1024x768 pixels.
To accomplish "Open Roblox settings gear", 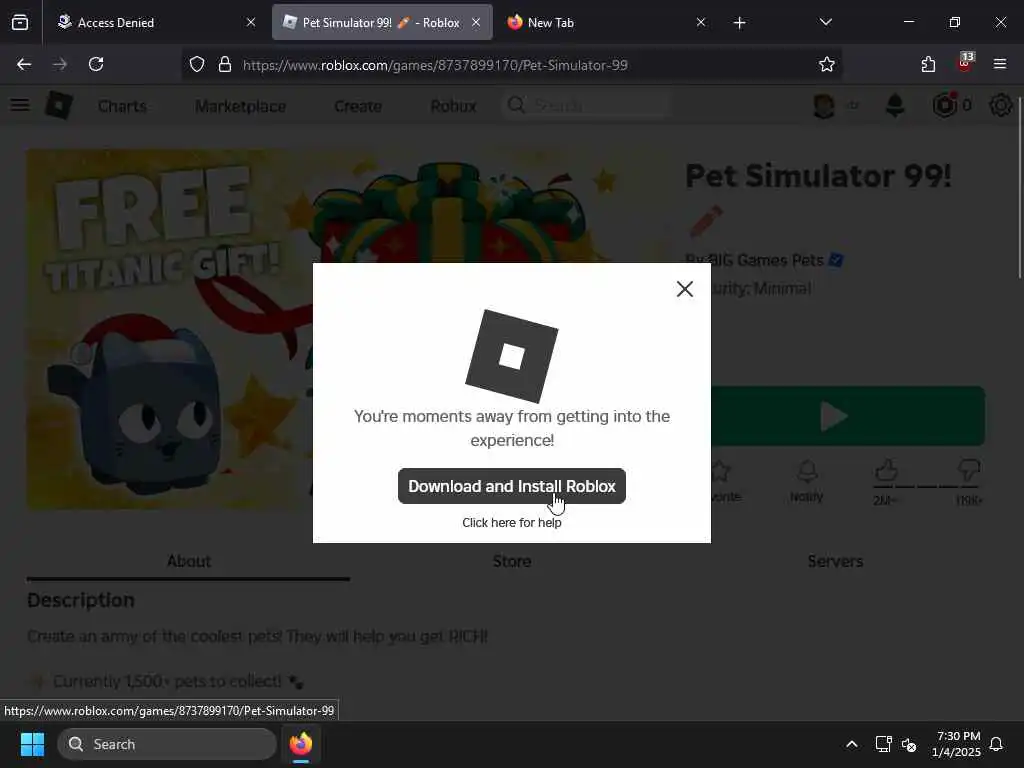I will pos(1000,105).
